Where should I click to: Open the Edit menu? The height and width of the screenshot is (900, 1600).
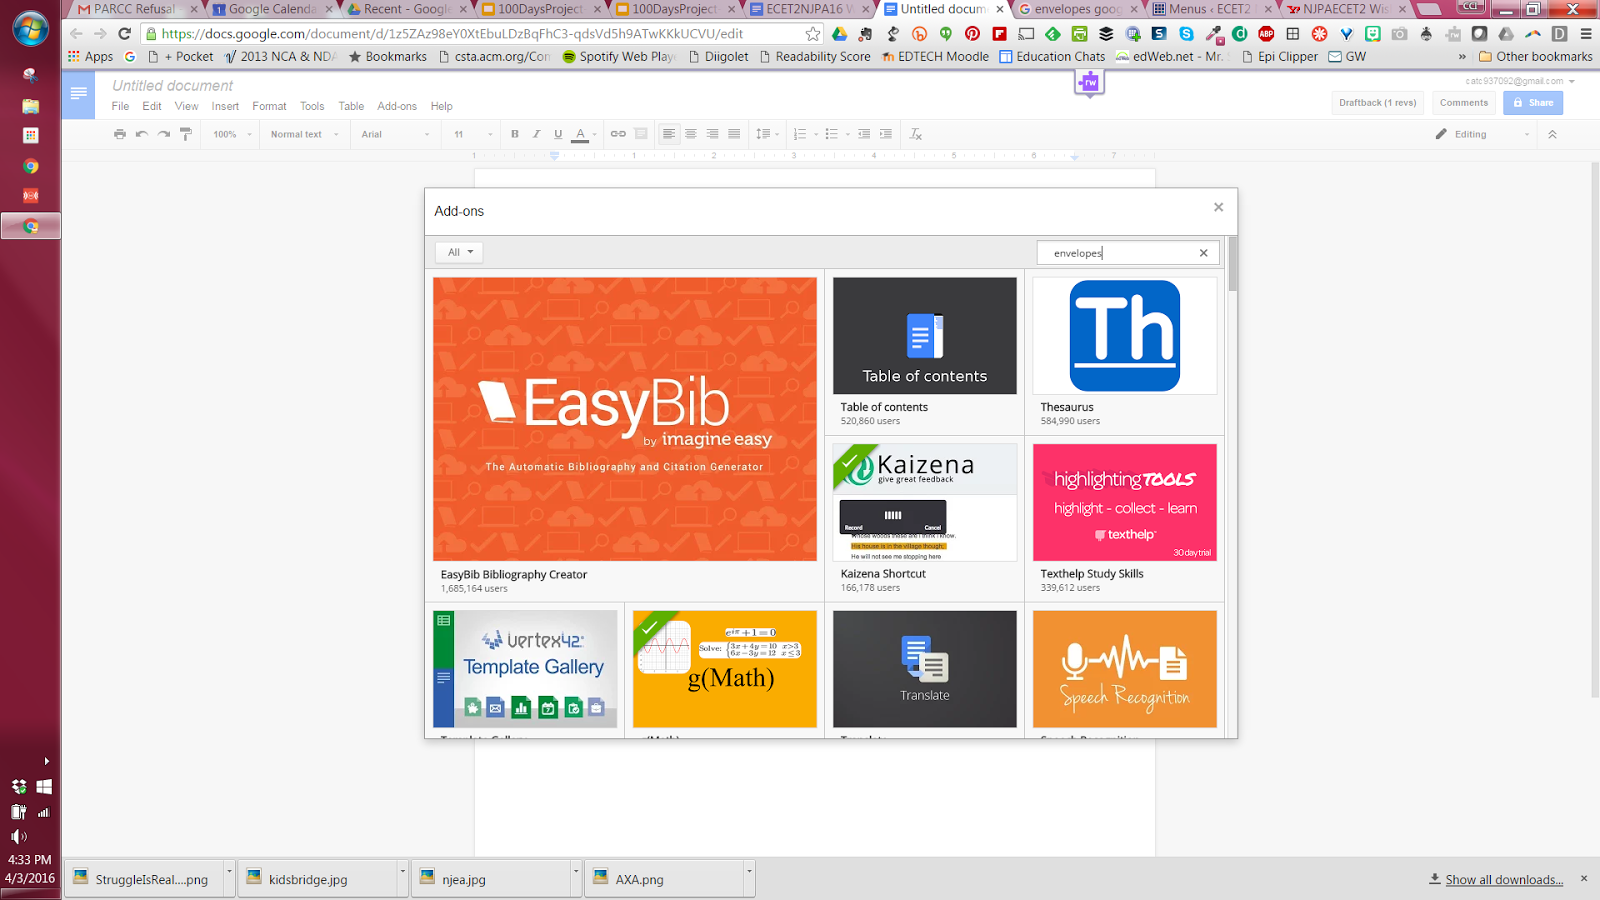click(152, 106)
